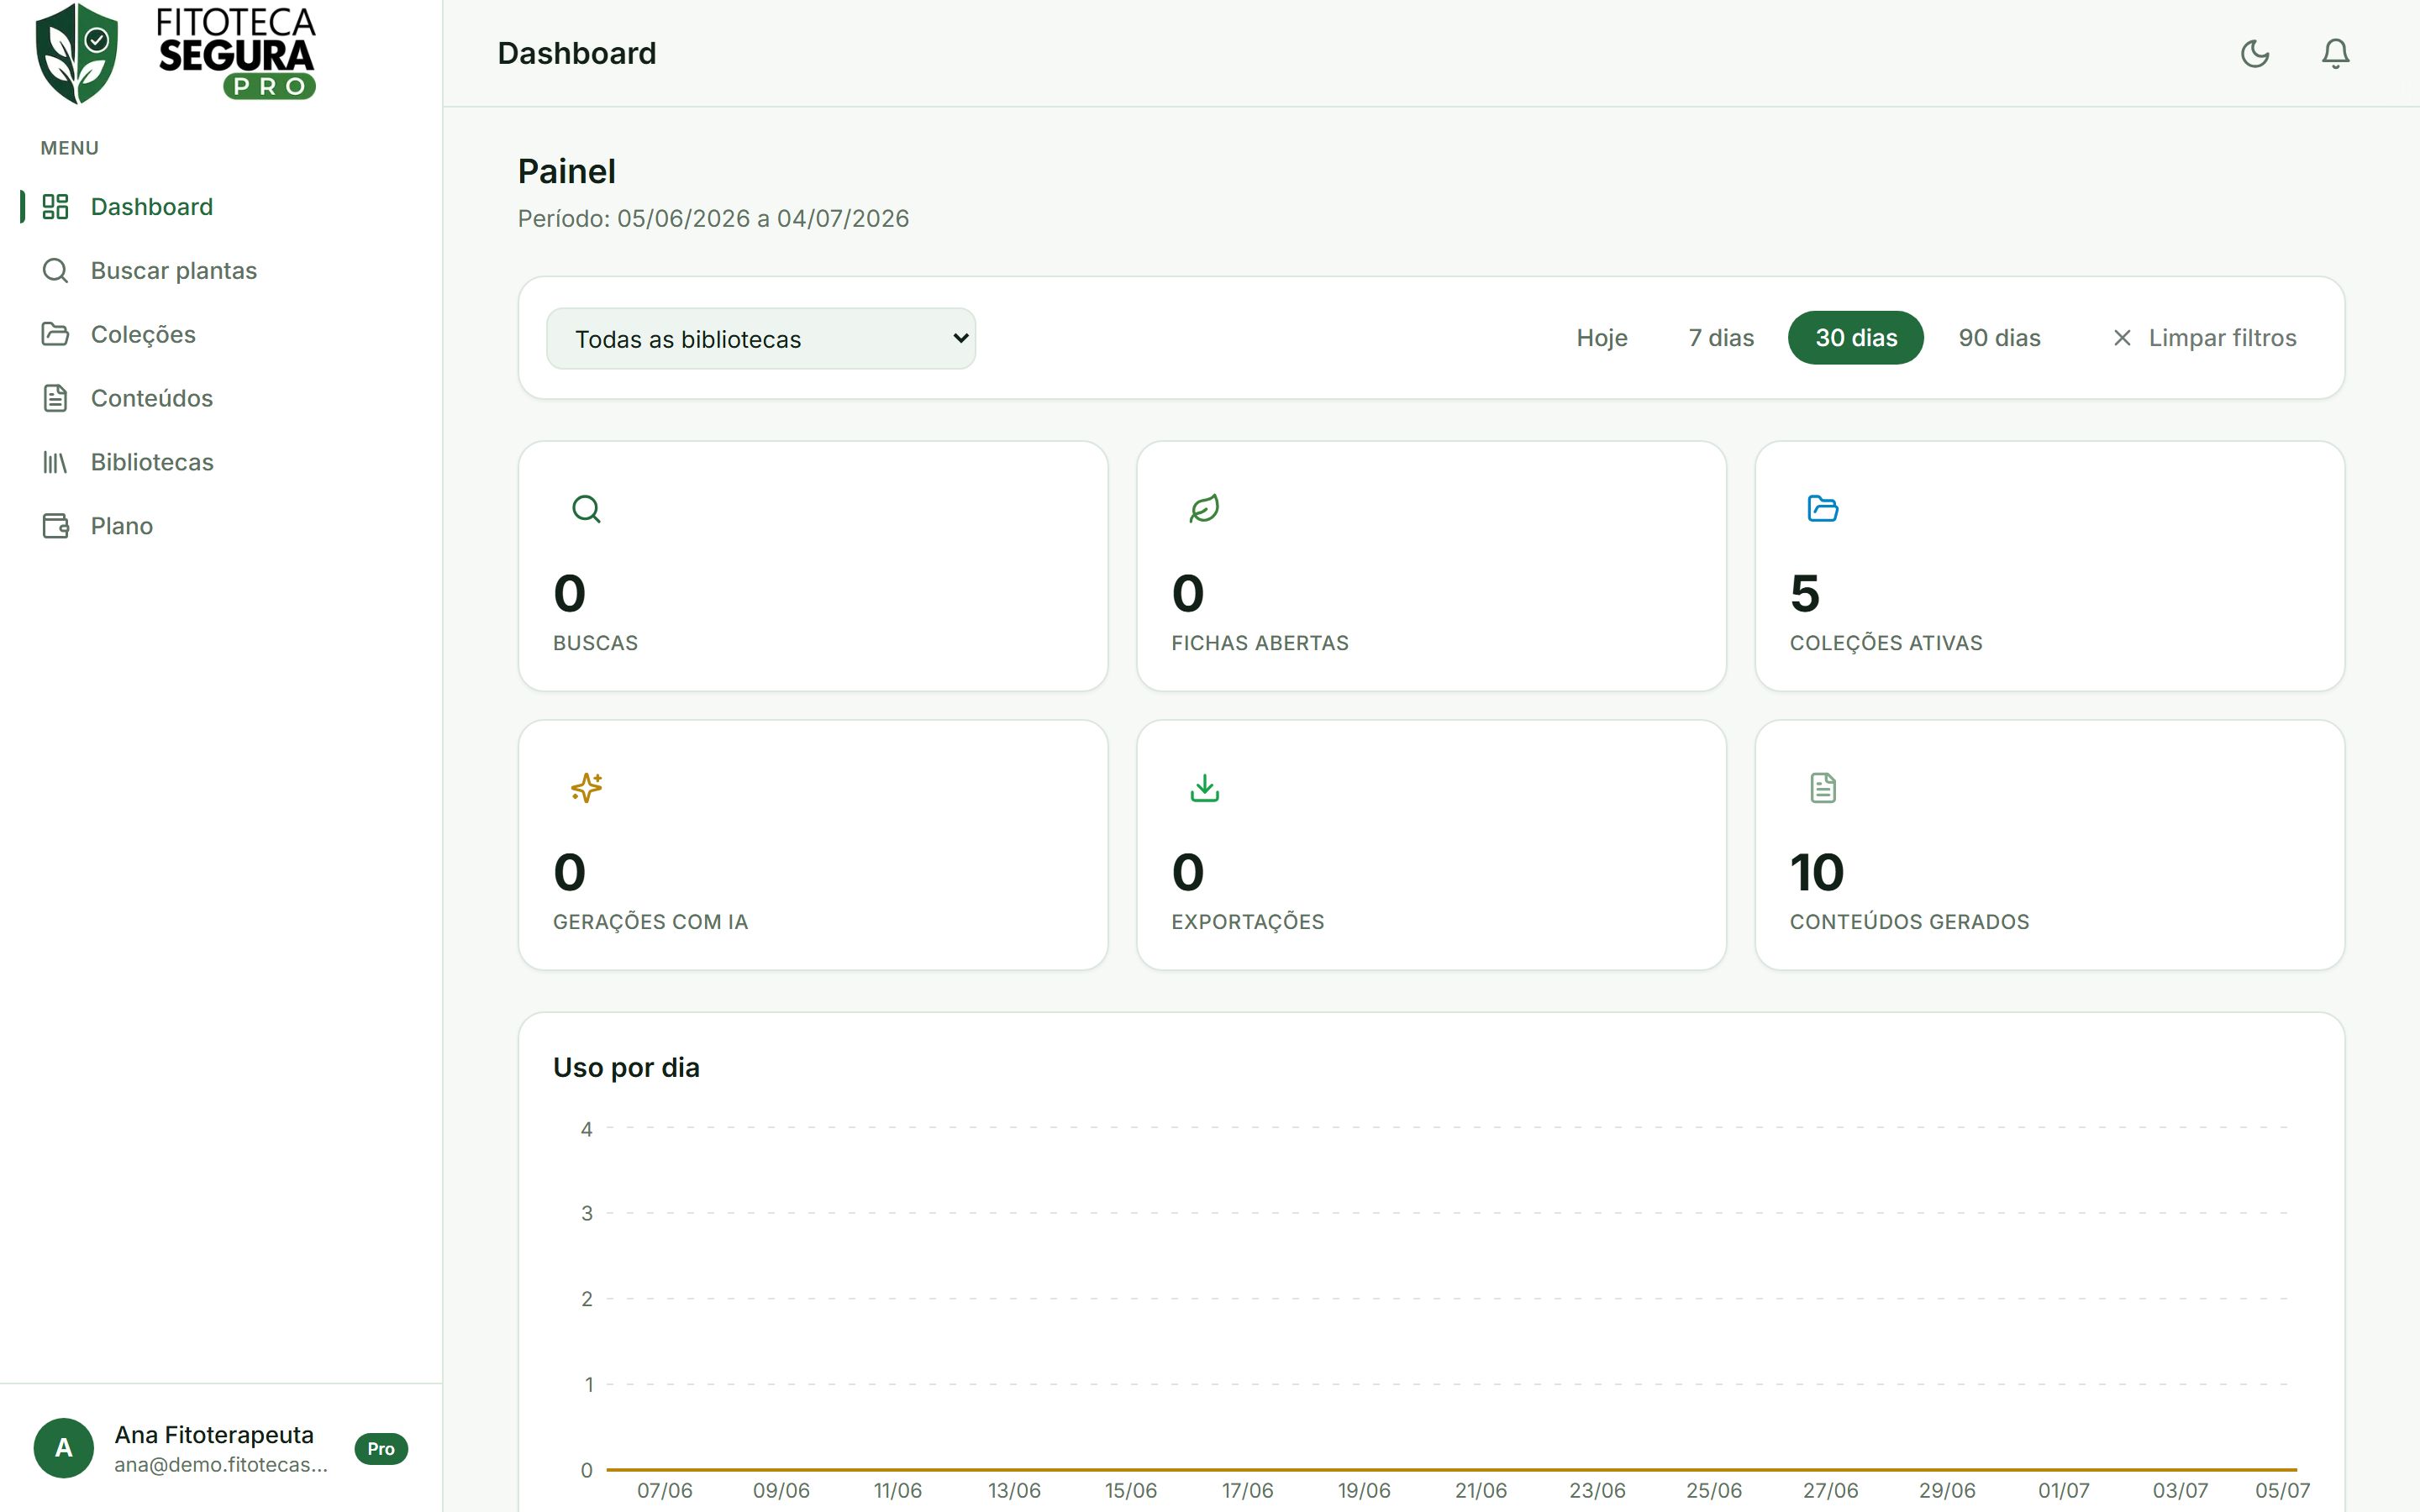Click the Bibliotecas books icon in sidebar

pyautogui.click(x=55, y=462)
